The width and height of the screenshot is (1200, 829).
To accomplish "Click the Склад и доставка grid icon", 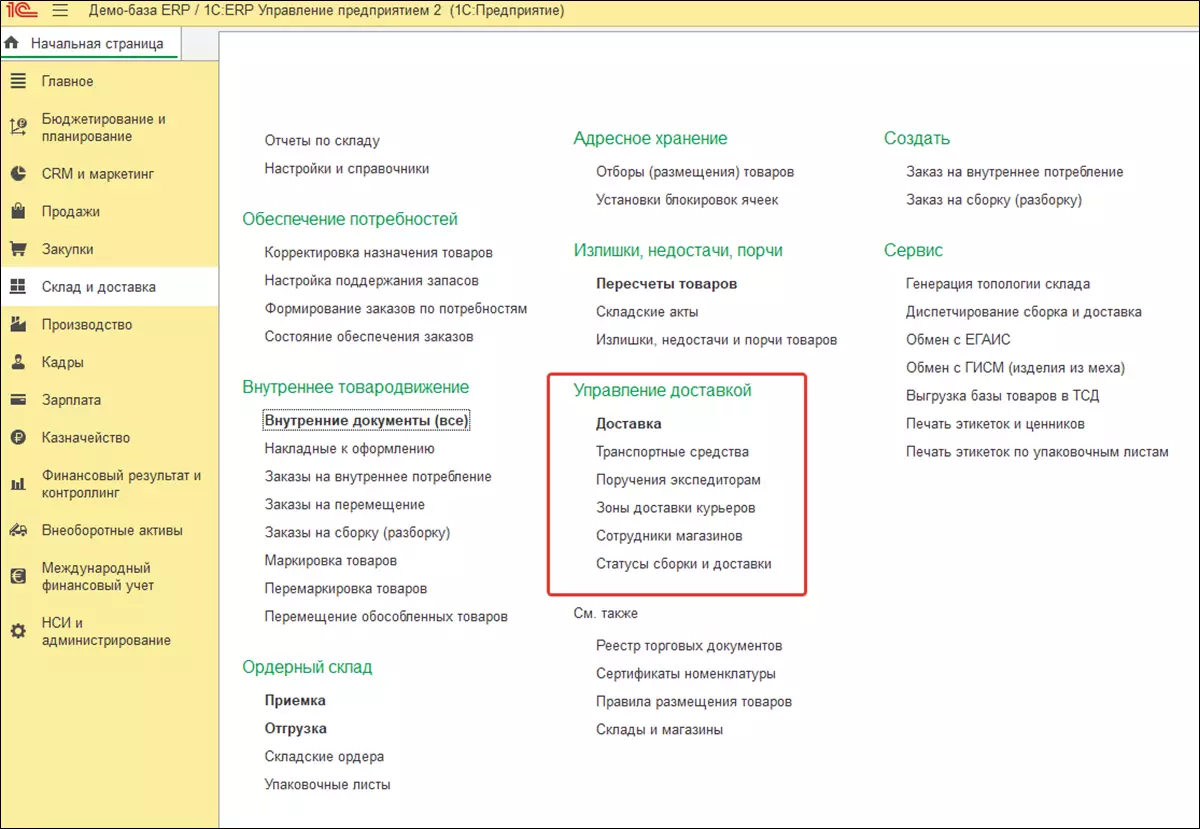I will (18, 287).
